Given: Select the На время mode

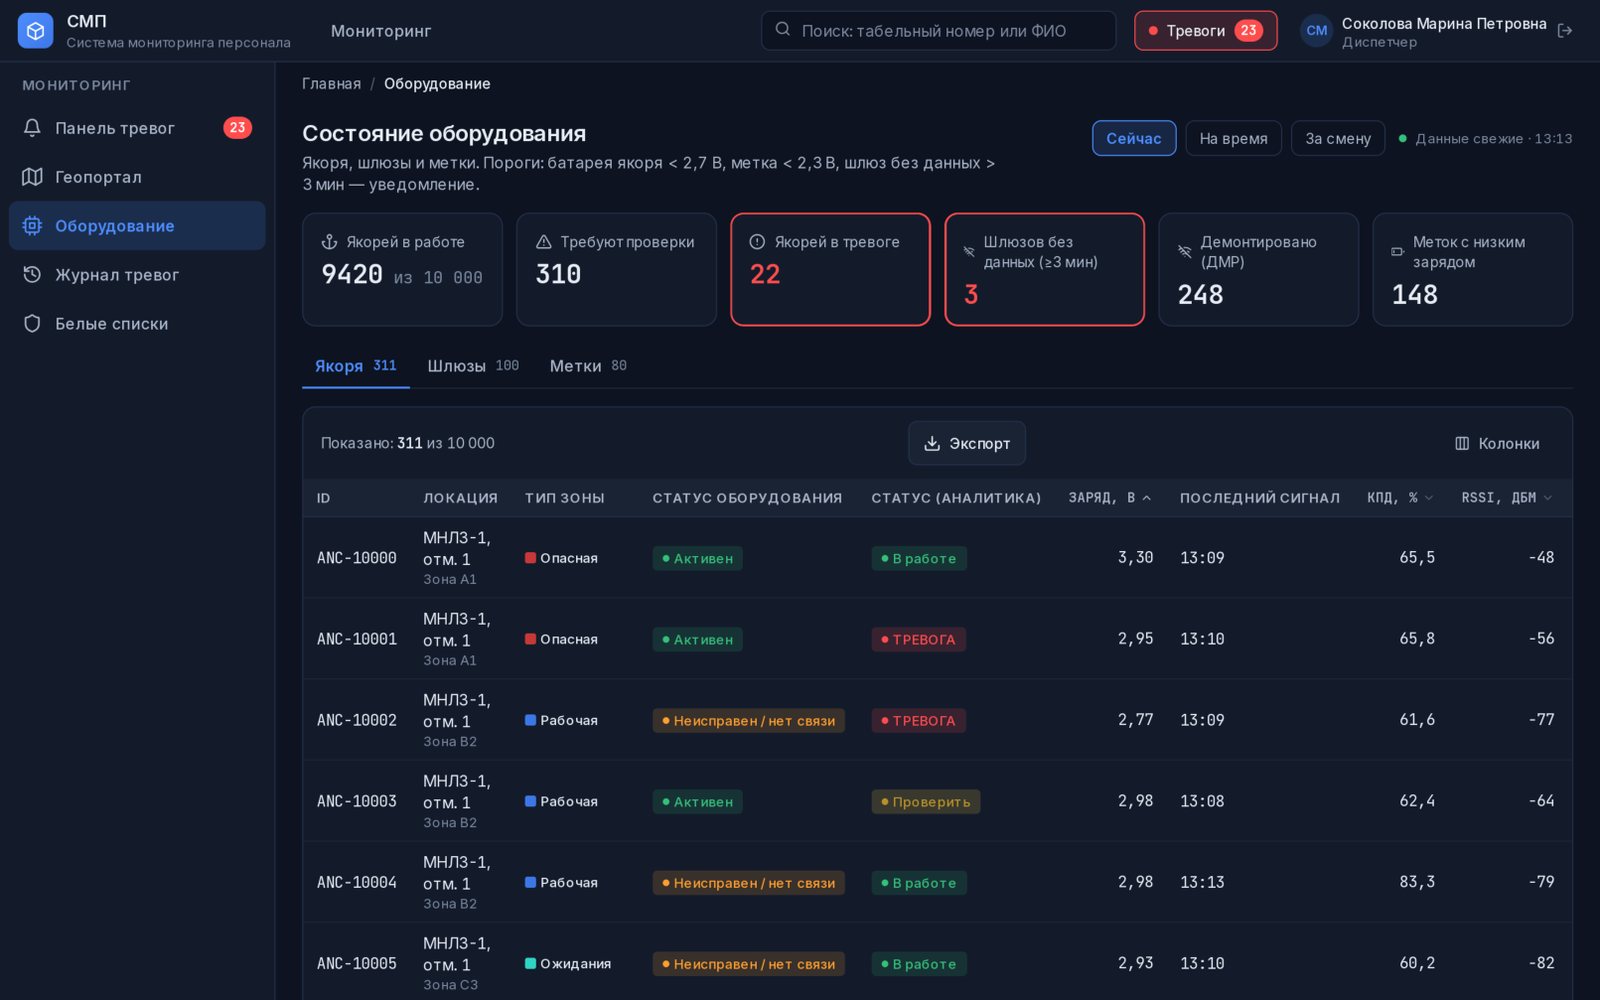Looking at the screenshot, I should [1233, 139].
